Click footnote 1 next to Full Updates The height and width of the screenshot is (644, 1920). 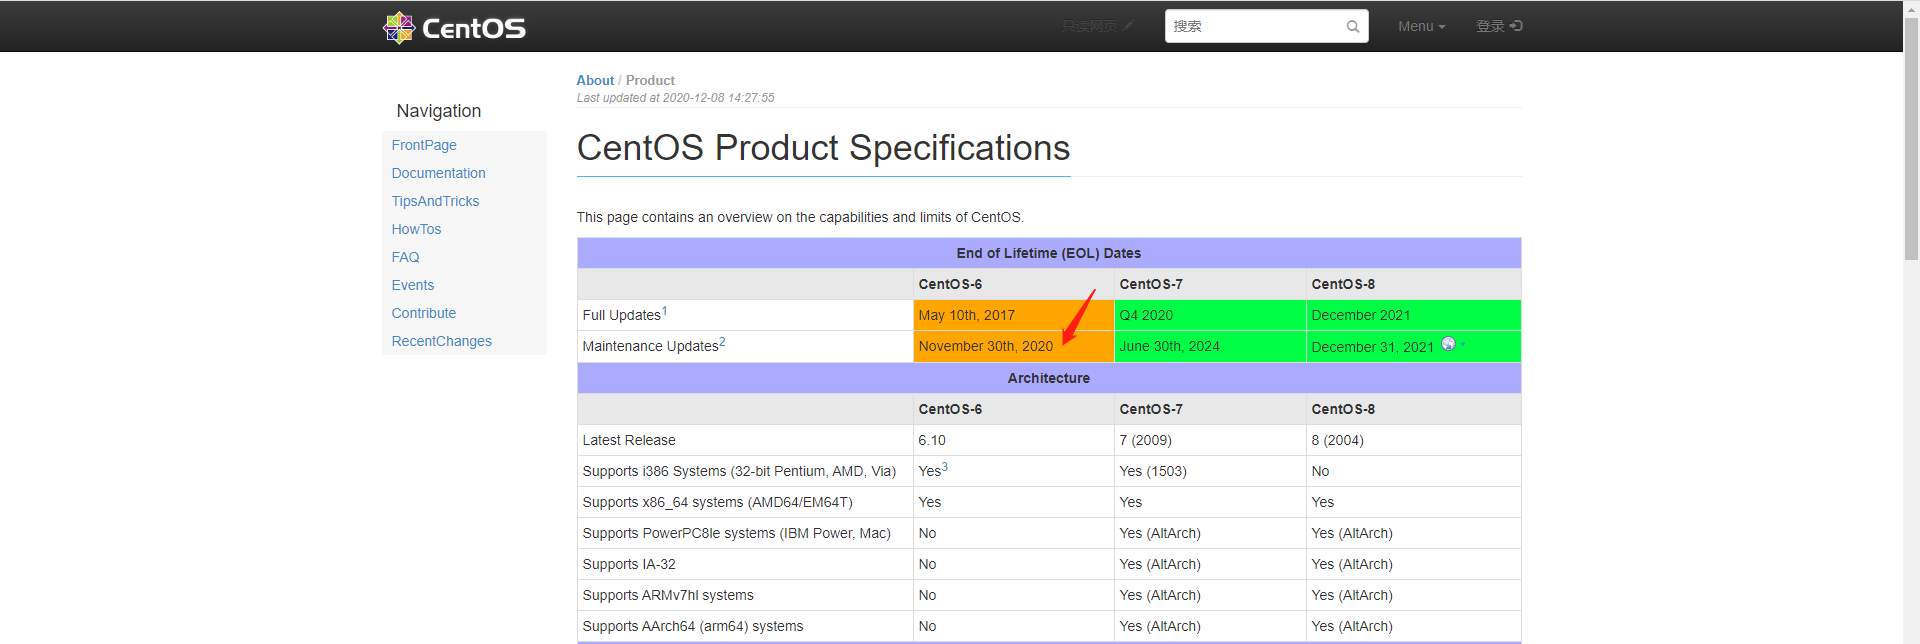pyautogui.click(x=664, y=311)
